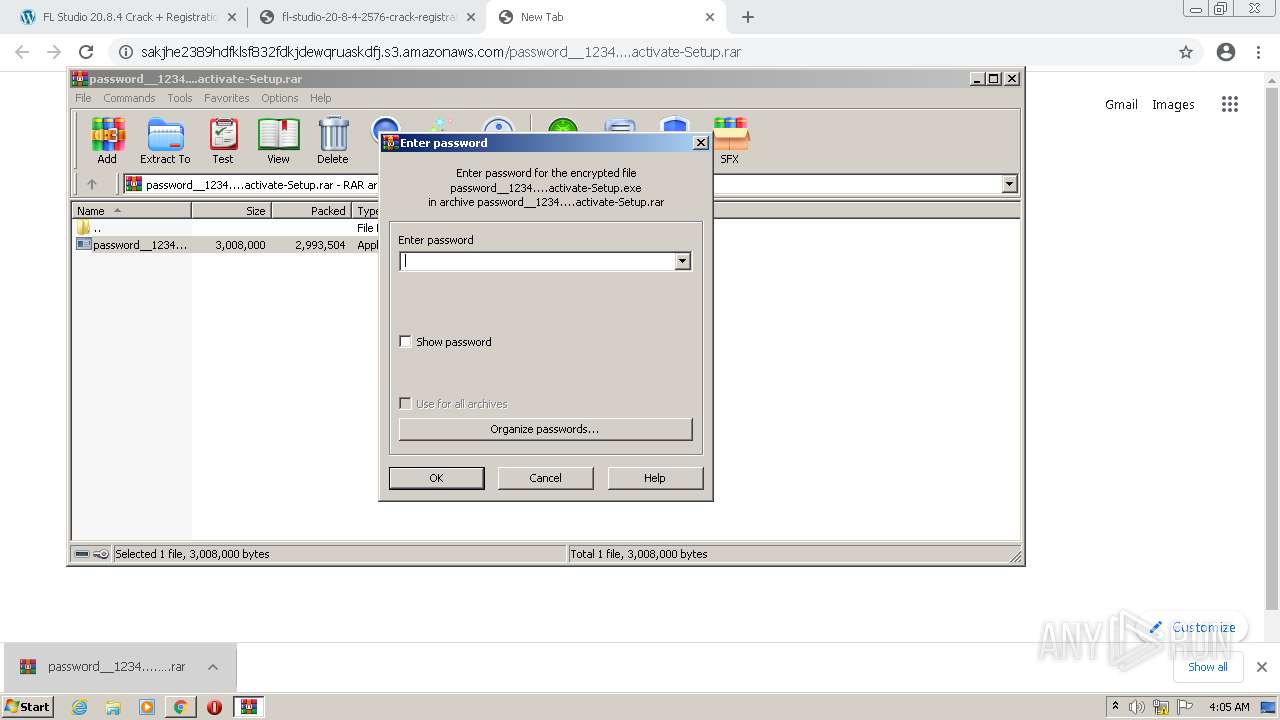Screen dimensions: 1280x720
Task: Click the Customize button
Action: coord(1193,628)
